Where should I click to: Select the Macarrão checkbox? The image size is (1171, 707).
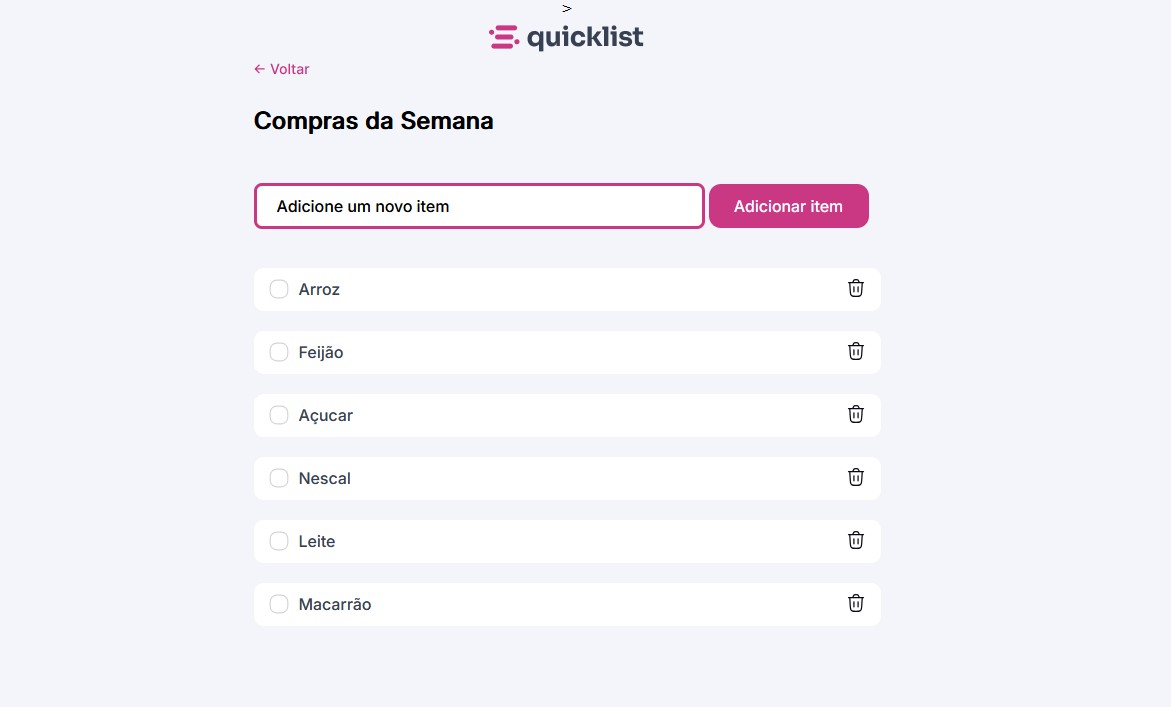pyautogui.click(x=279, y=604)
